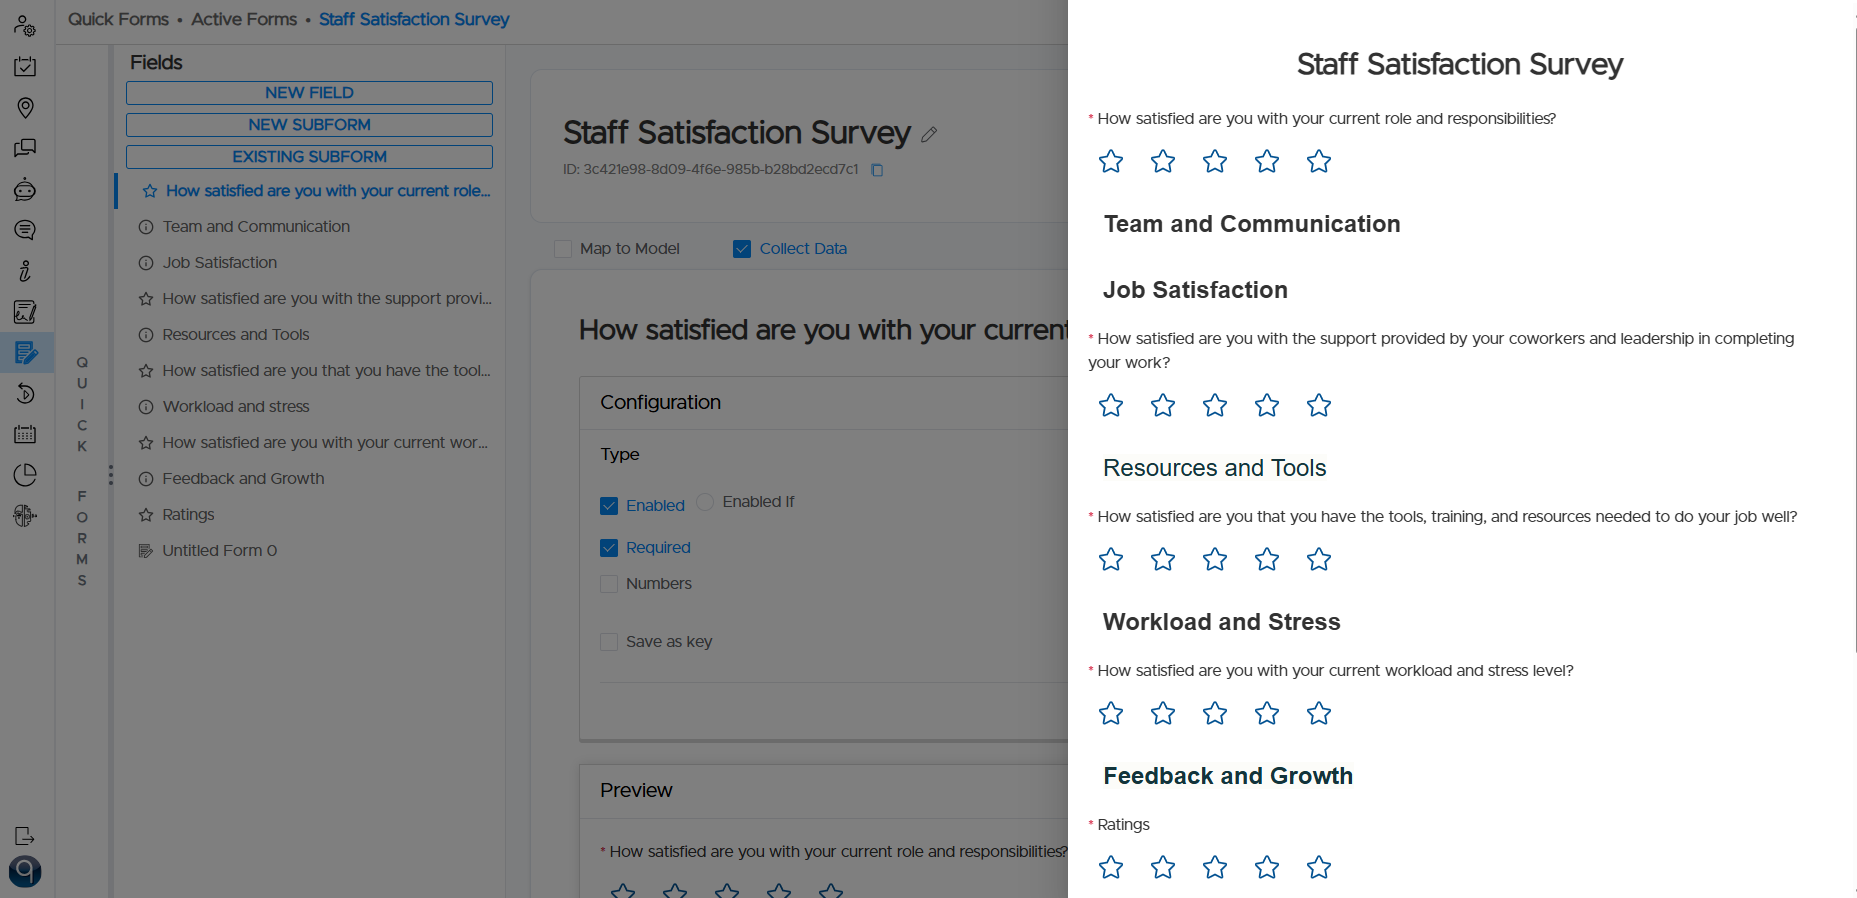Open Quick Forms from the breadcrumb
The height and width of the screenshot is (898, 1857).
point(117,18)
